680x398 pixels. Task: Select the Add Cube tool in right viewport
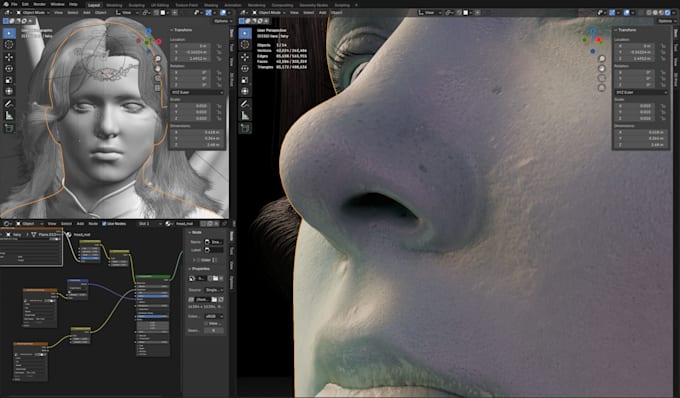coord(245,127)
